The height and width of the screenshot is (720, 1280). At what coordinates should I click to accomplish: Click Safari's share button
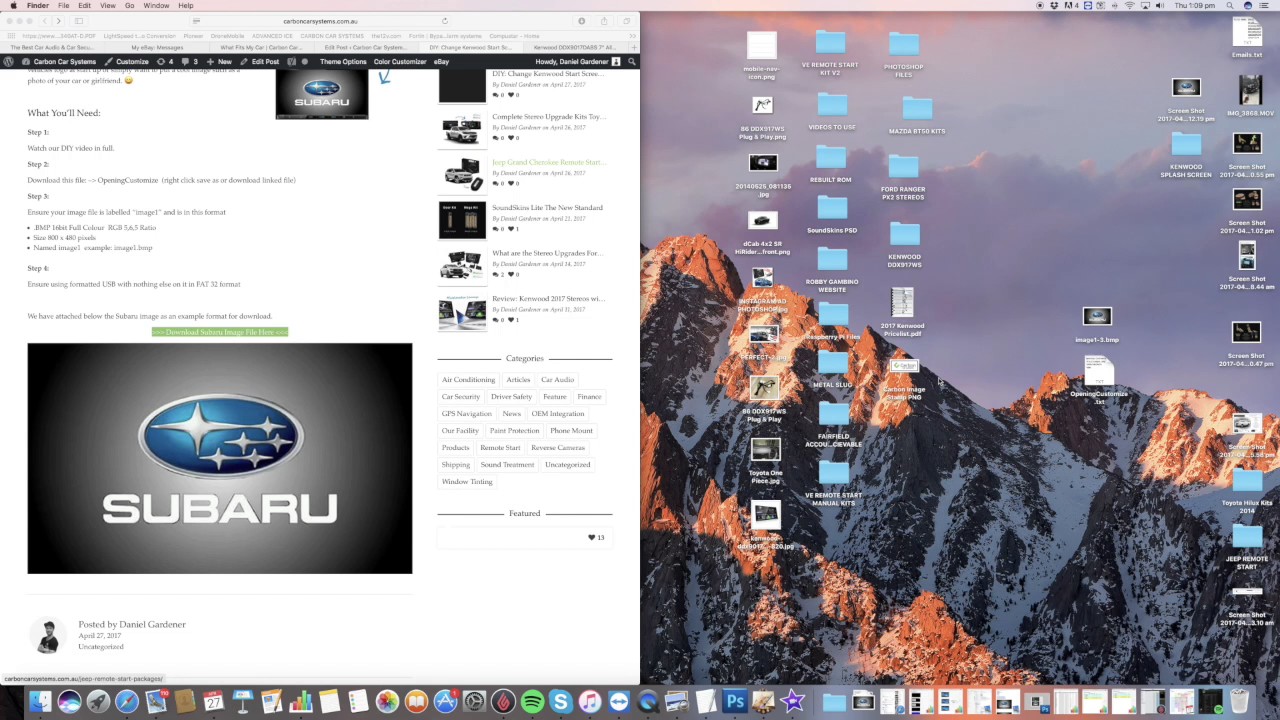click(x=604, y=21)
